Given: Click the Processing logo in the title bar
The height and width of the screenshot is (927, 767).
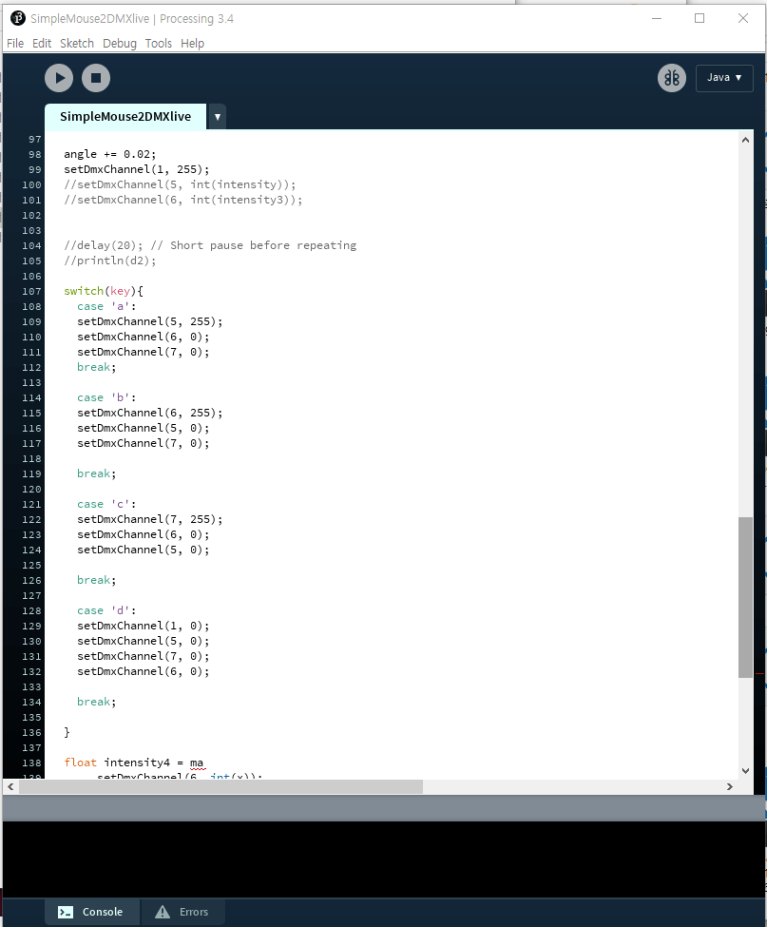Looking at the screenshot, I should coord(17,18).
